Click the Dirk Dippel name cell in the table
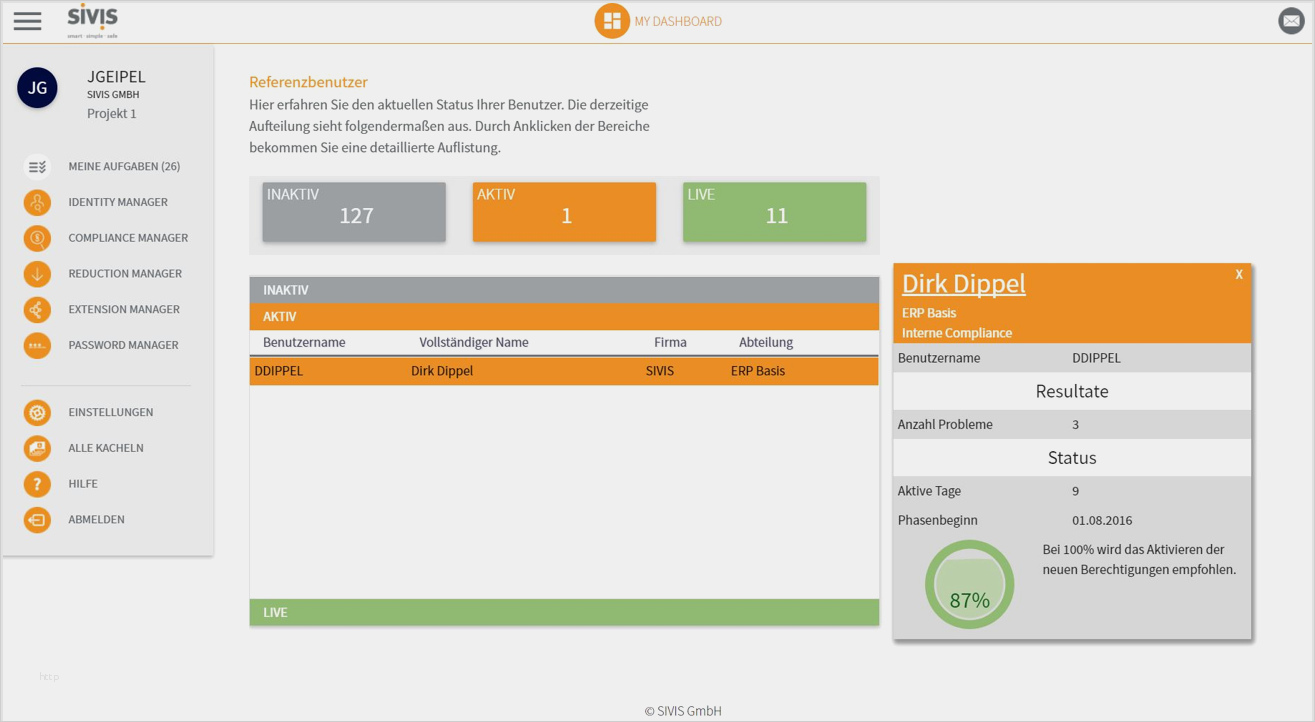Viewport: 1315px width, 722px height. click(x=442, y=371)
